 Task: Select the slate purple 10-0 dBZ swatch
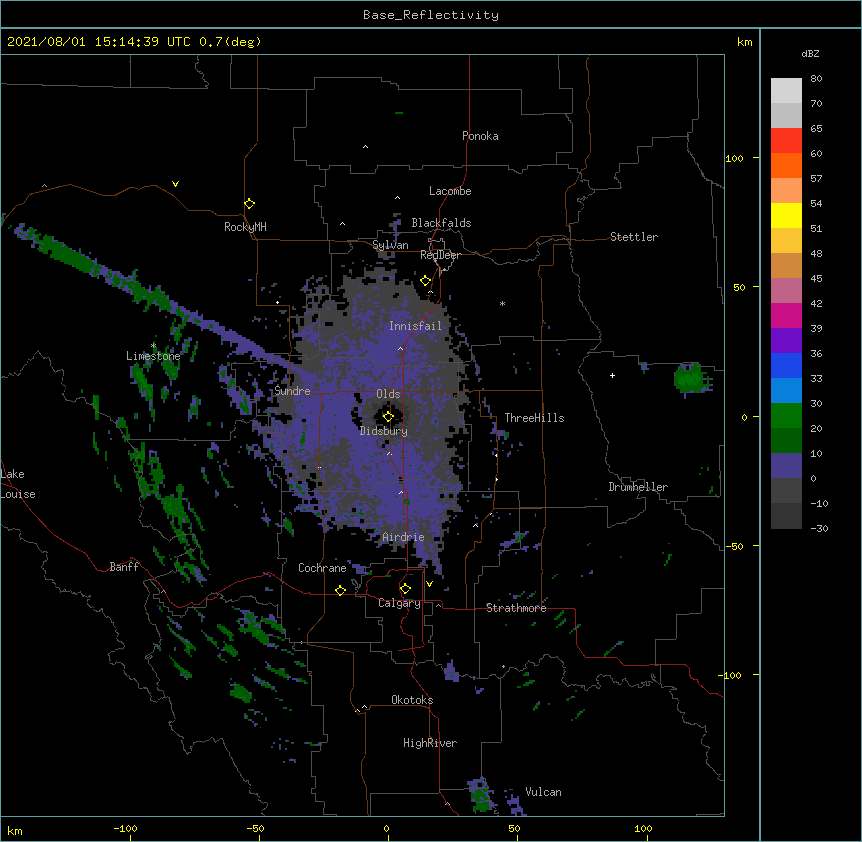tap(786, 466)
